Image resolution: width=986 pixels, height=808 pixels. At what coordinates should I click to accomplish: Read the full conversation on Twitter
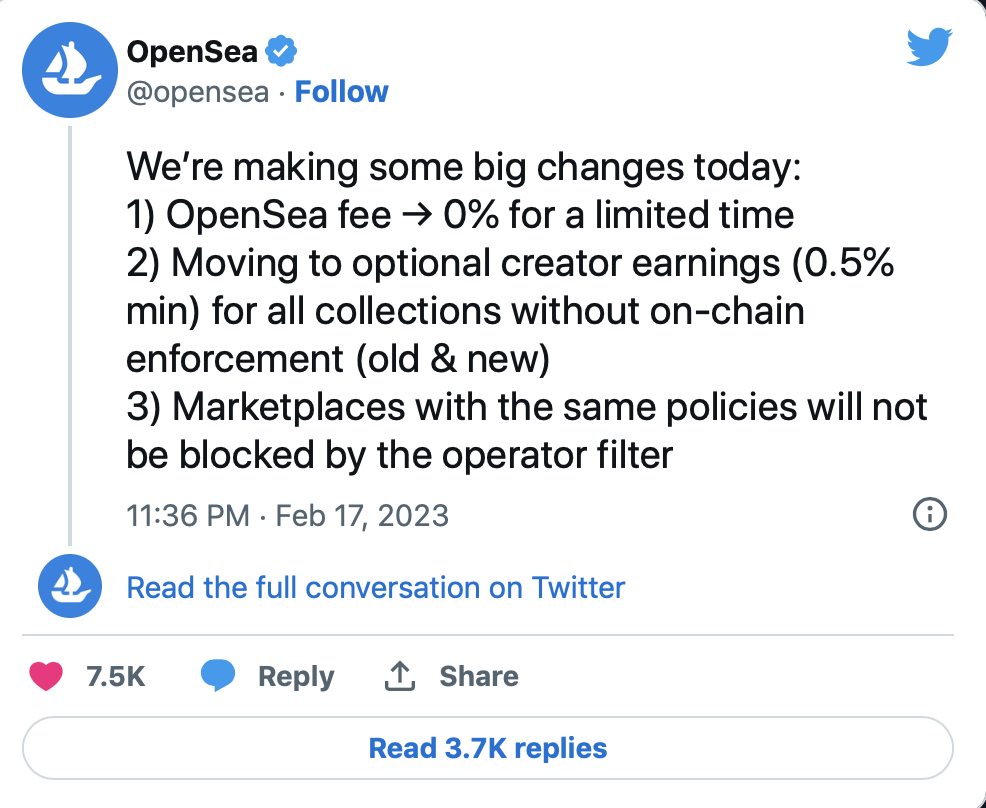(375, 587)
